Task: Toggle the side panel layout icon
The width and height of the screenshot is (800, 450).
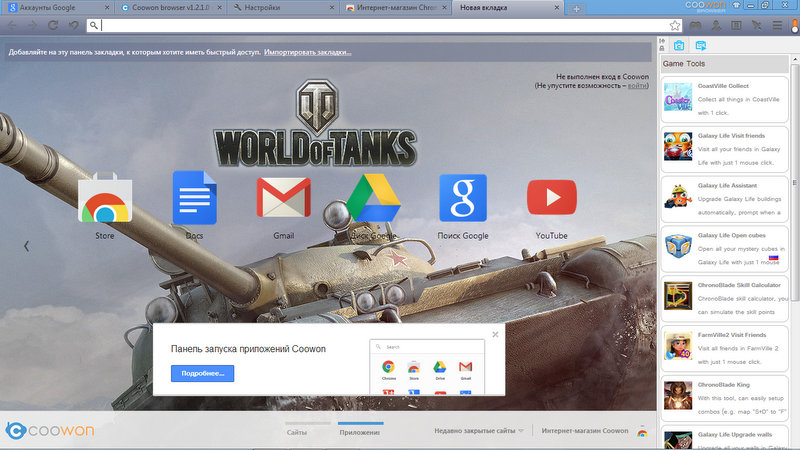Action: [x=736, y=25]
